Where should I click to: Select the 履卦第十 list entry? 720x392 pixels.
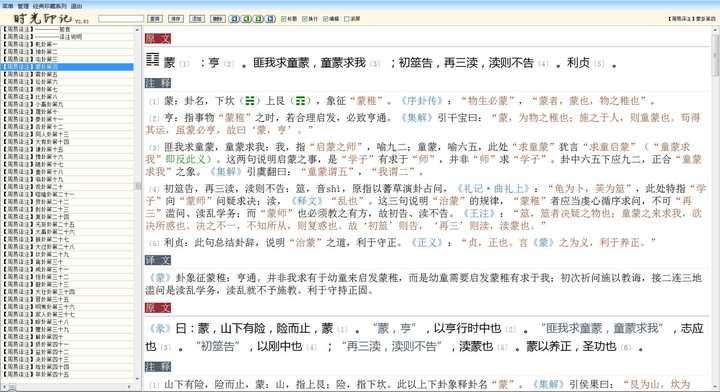pyautogui.click(x=67, y=112)
